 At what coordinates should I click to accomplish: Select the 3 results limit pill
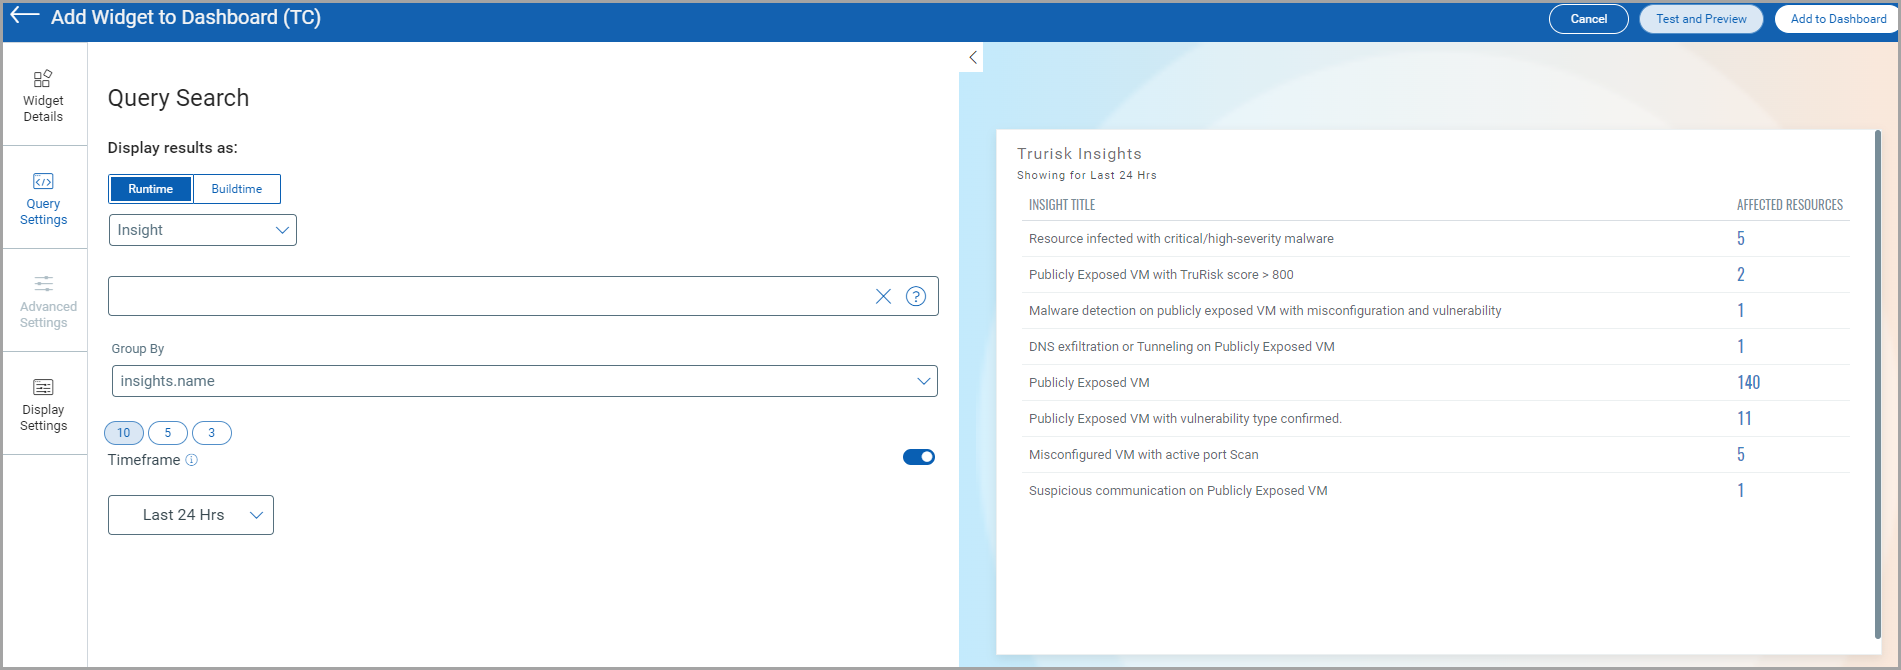click(212, 433)
